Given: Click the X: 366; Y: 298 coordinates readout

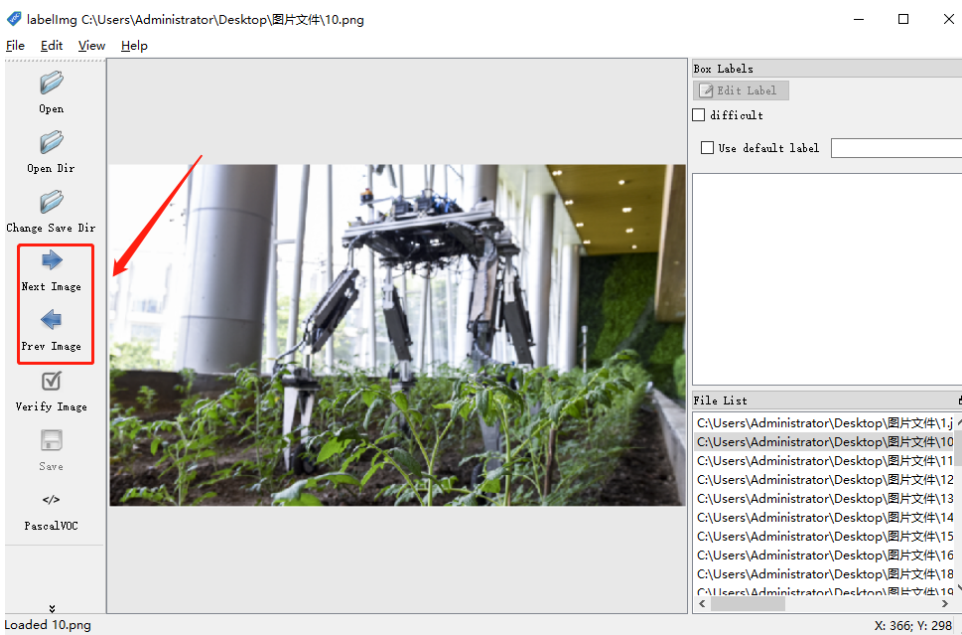Looking at the screenshot, I should 913,626.
